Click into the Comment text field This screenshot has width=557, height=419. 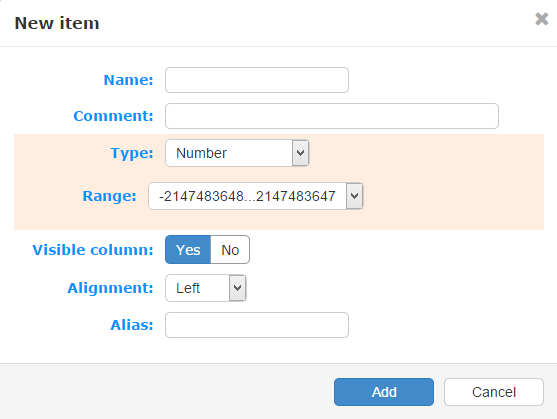click(332, 116)
